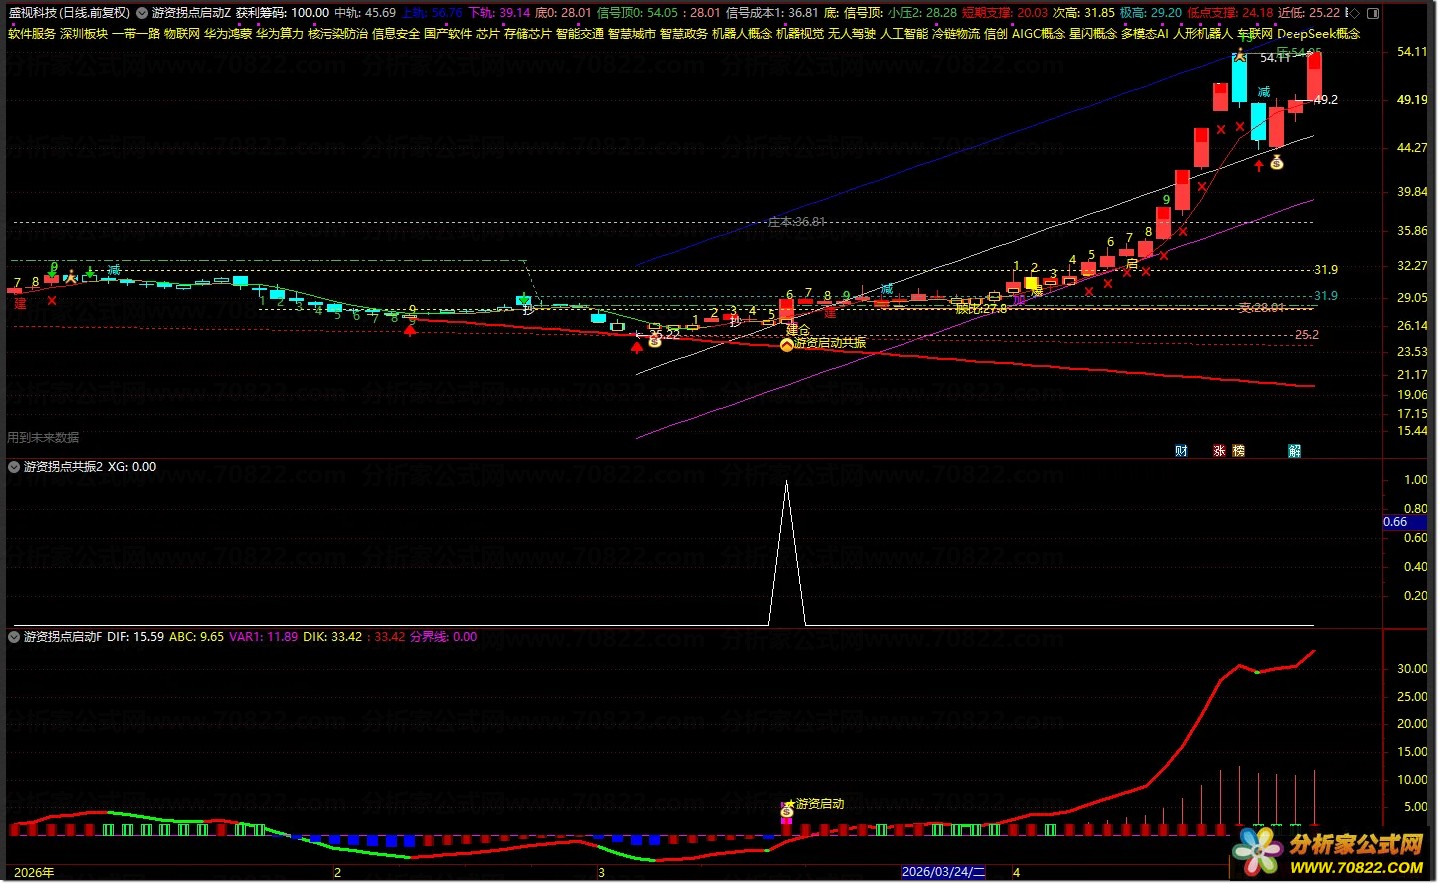Click the 2026/03/24/二 date marker on timeline

pyautogui.click(x=944, y=872)
